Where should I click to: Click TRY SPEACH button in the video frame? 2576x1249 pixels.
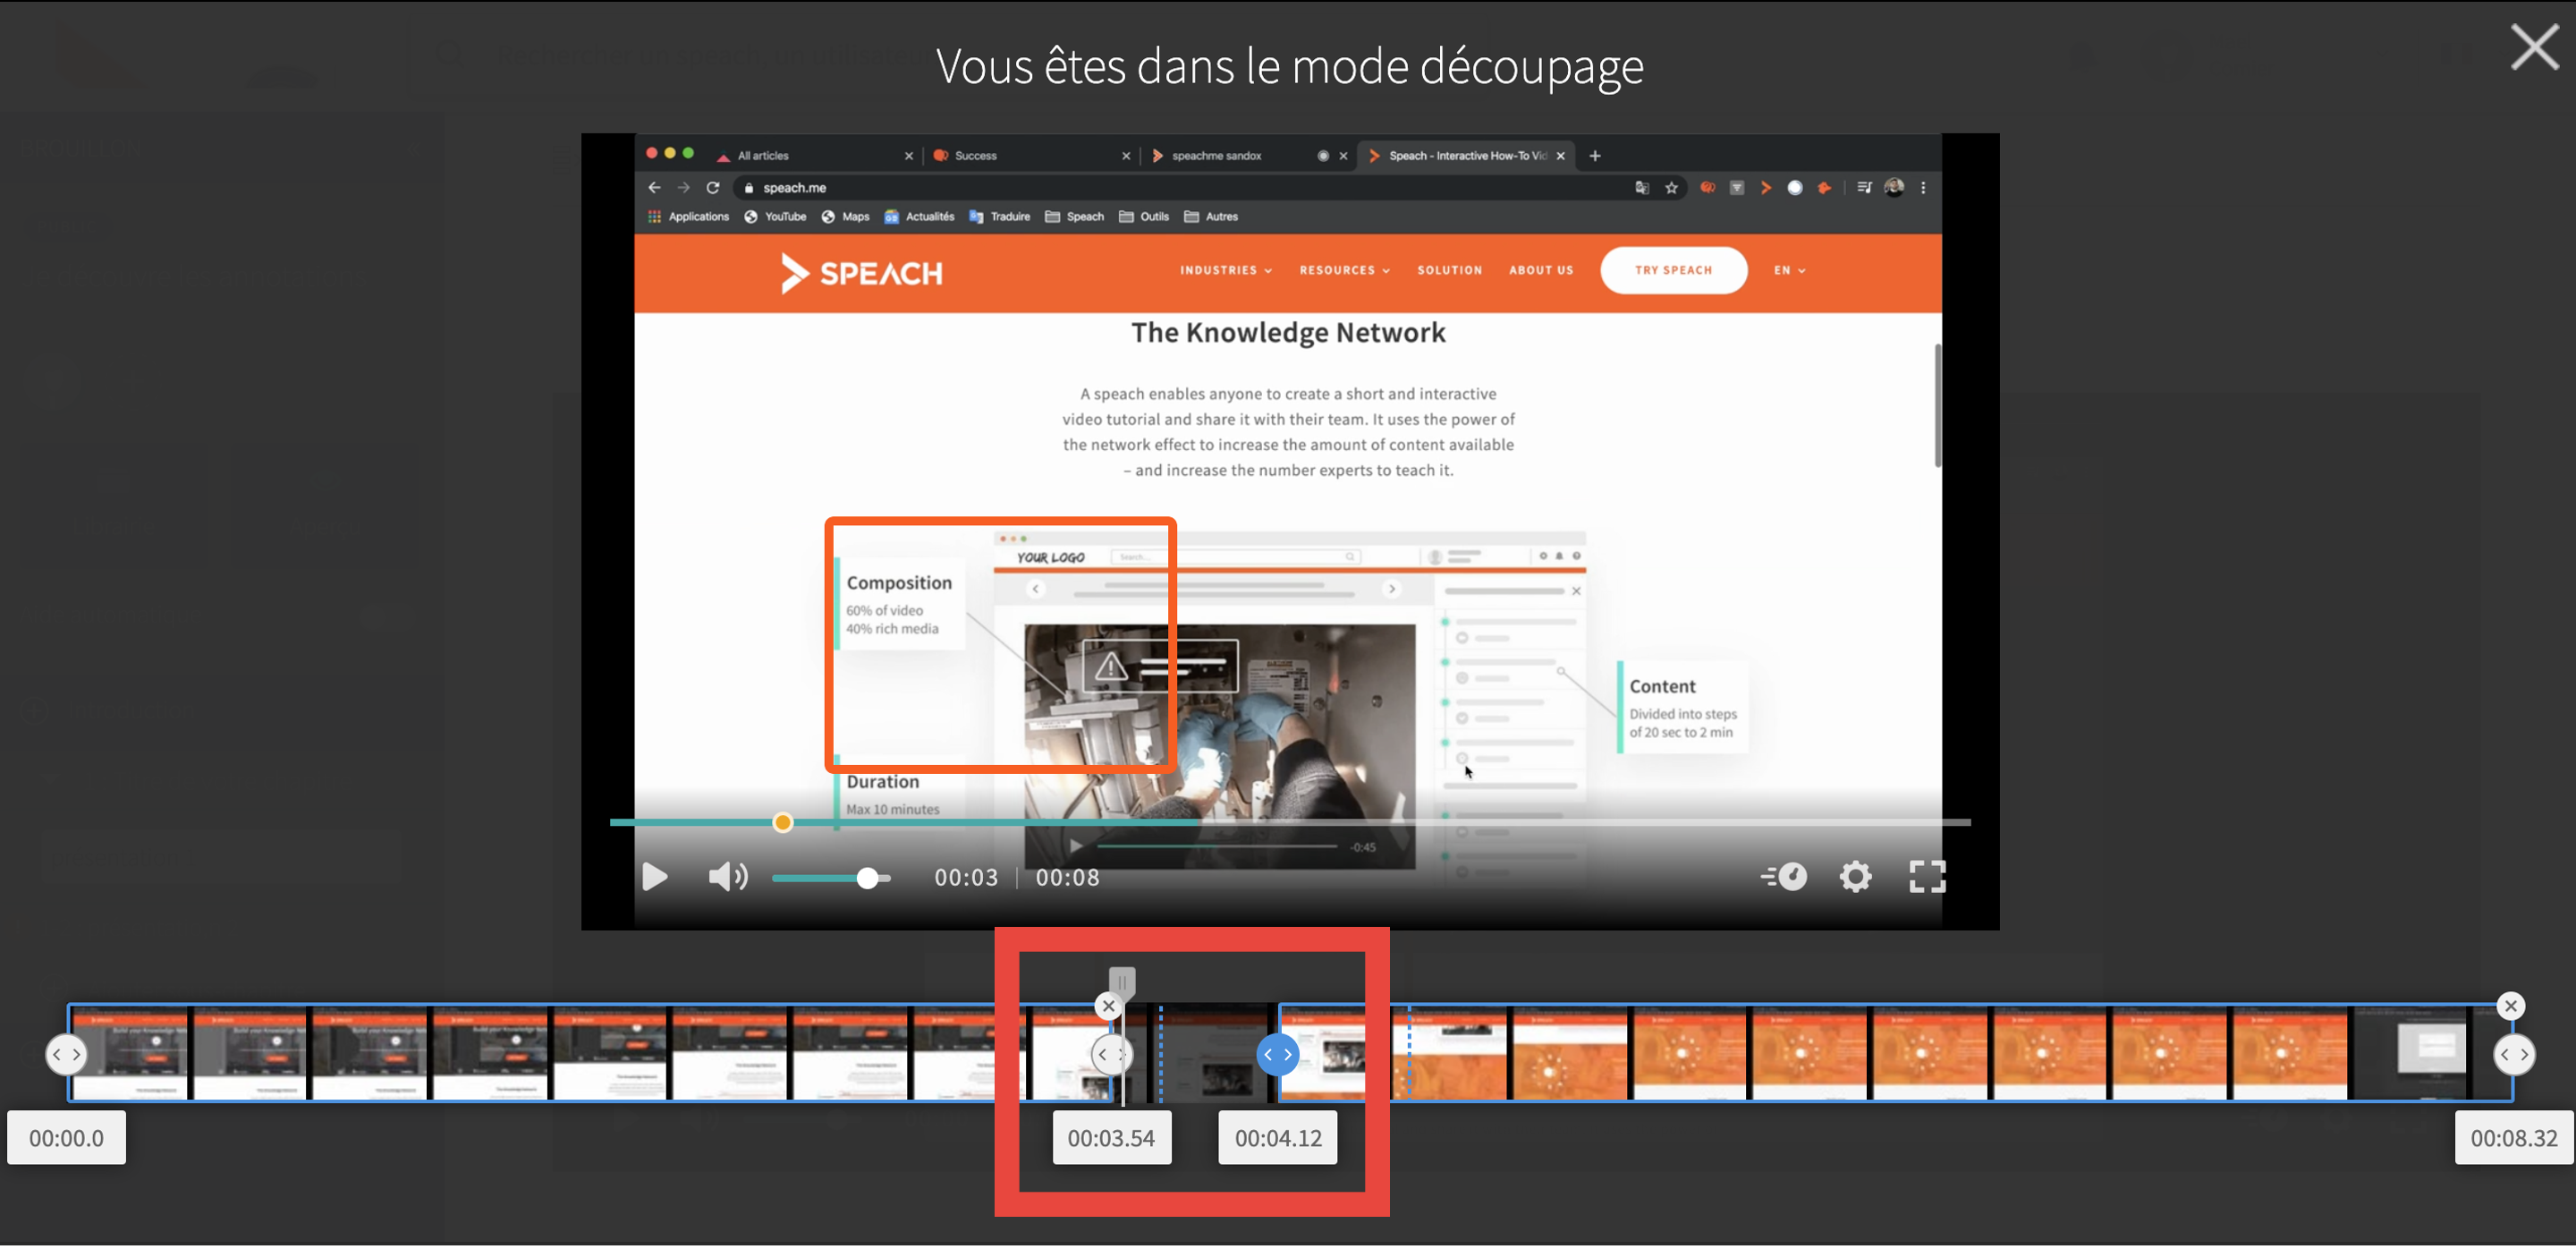tap(1673, 270)
